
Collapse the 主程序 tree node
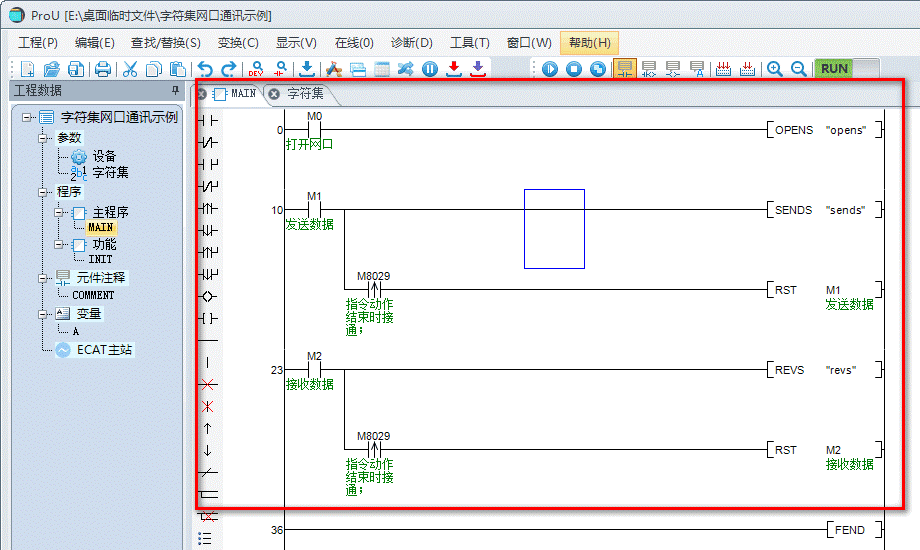click(x=59, y=212)
